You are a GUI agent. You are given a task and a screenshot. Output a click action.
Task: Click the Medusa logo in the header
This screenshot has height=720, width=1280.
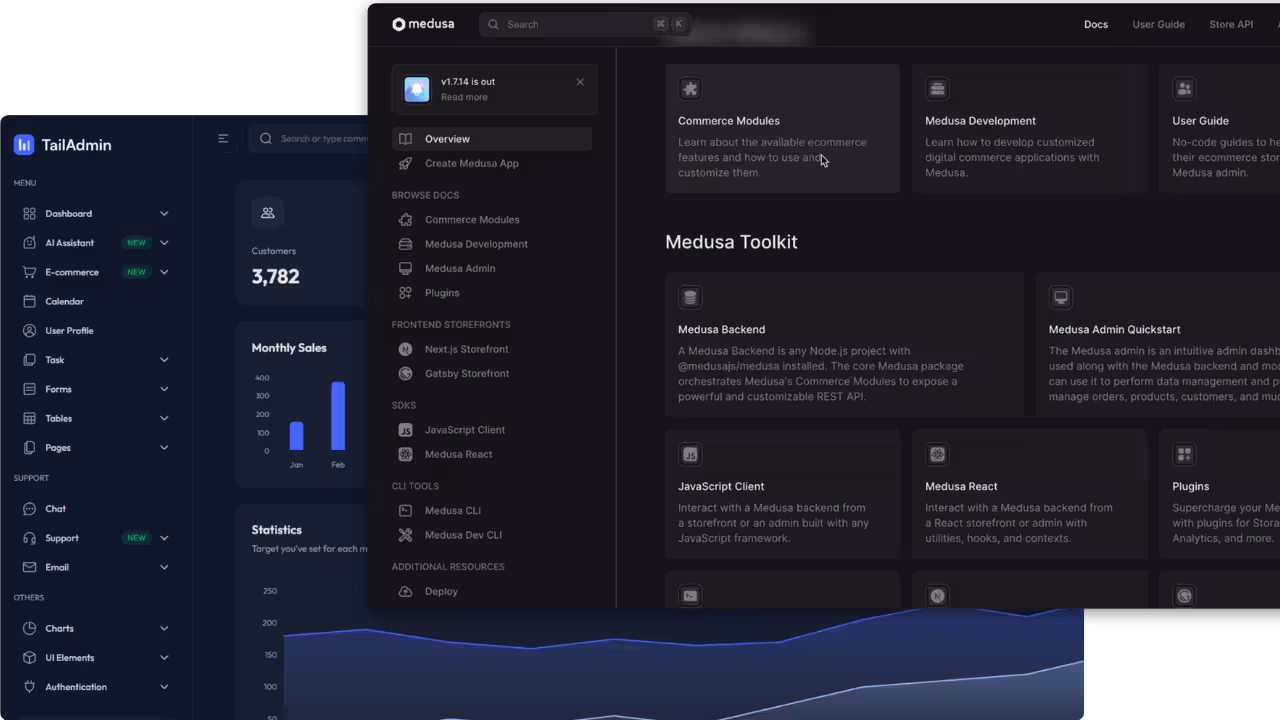(x=423, y=24)
